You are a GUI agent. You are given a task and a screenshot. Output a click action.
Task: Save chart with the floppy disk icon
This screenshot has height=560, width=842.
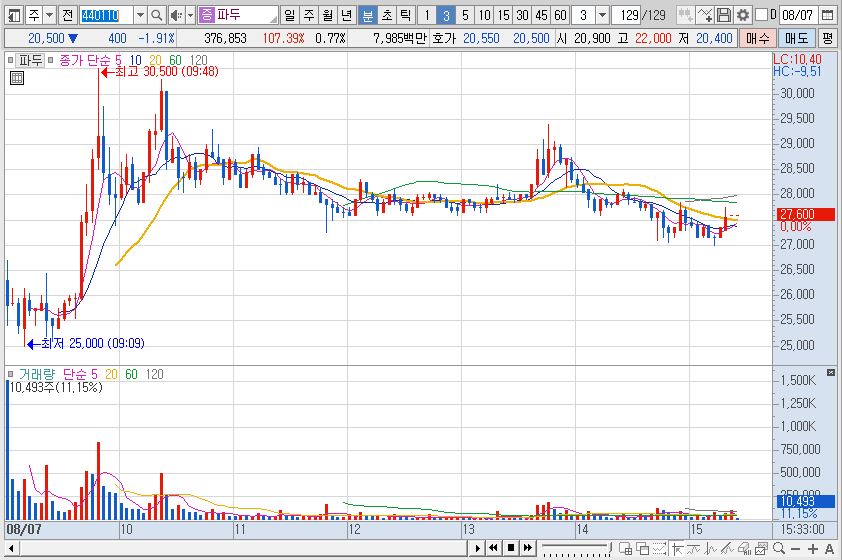point(724,15)
